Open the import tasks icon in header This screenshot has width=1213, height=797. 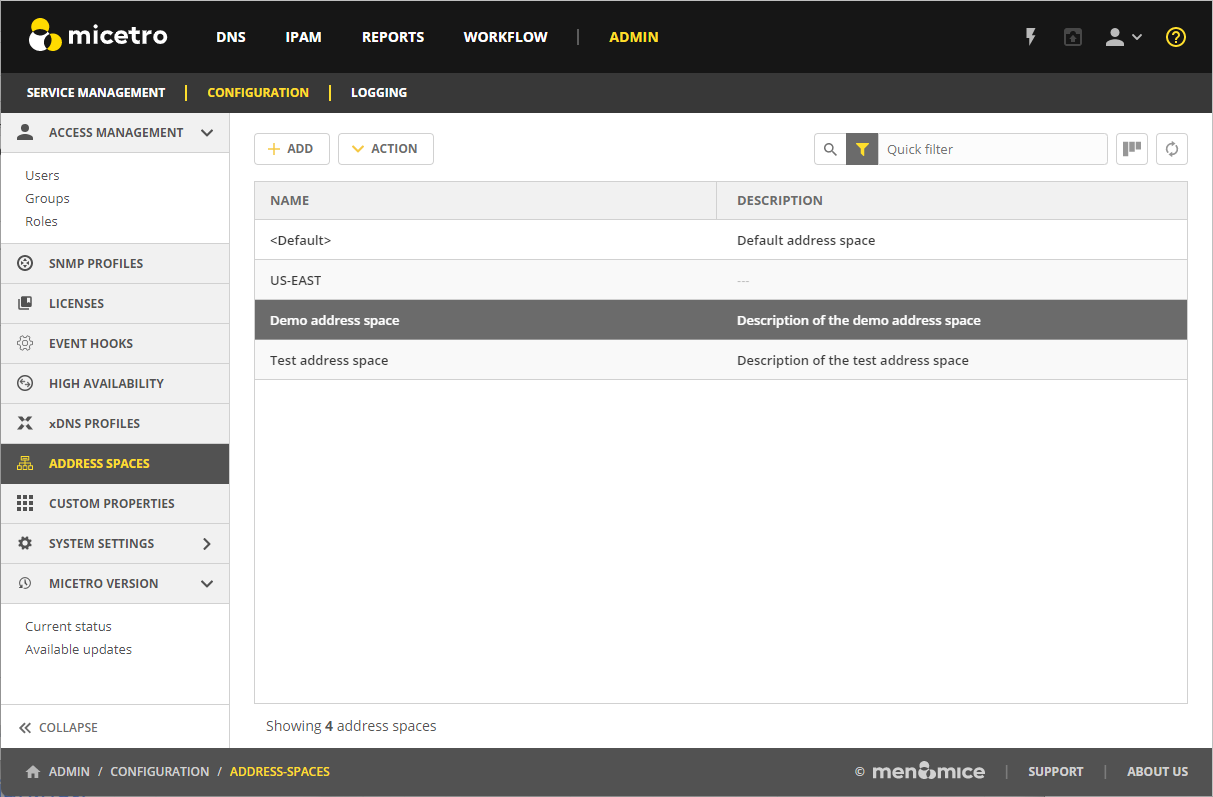[1073, 37]
